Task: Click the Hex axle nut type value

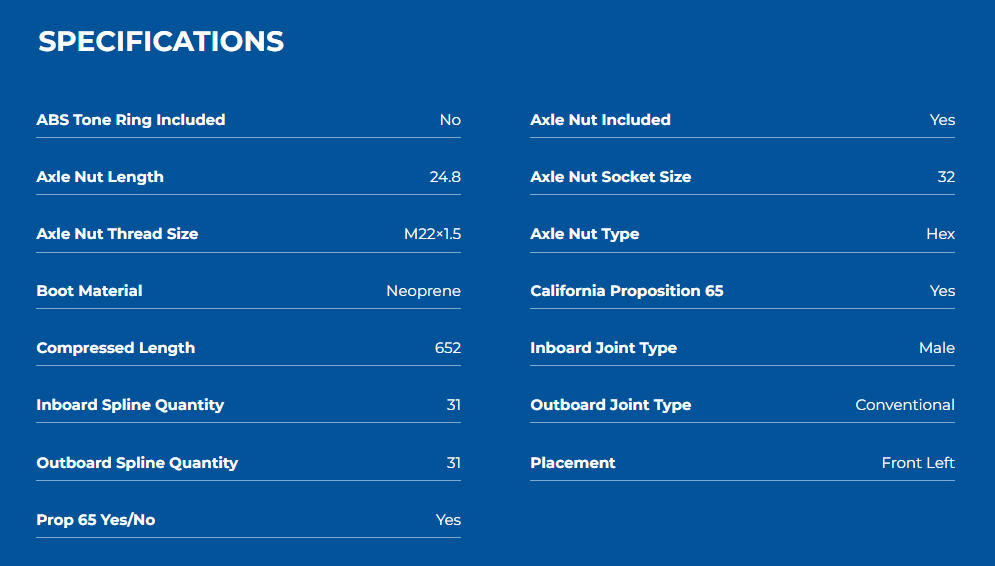Action: click(x=940, y=234)
